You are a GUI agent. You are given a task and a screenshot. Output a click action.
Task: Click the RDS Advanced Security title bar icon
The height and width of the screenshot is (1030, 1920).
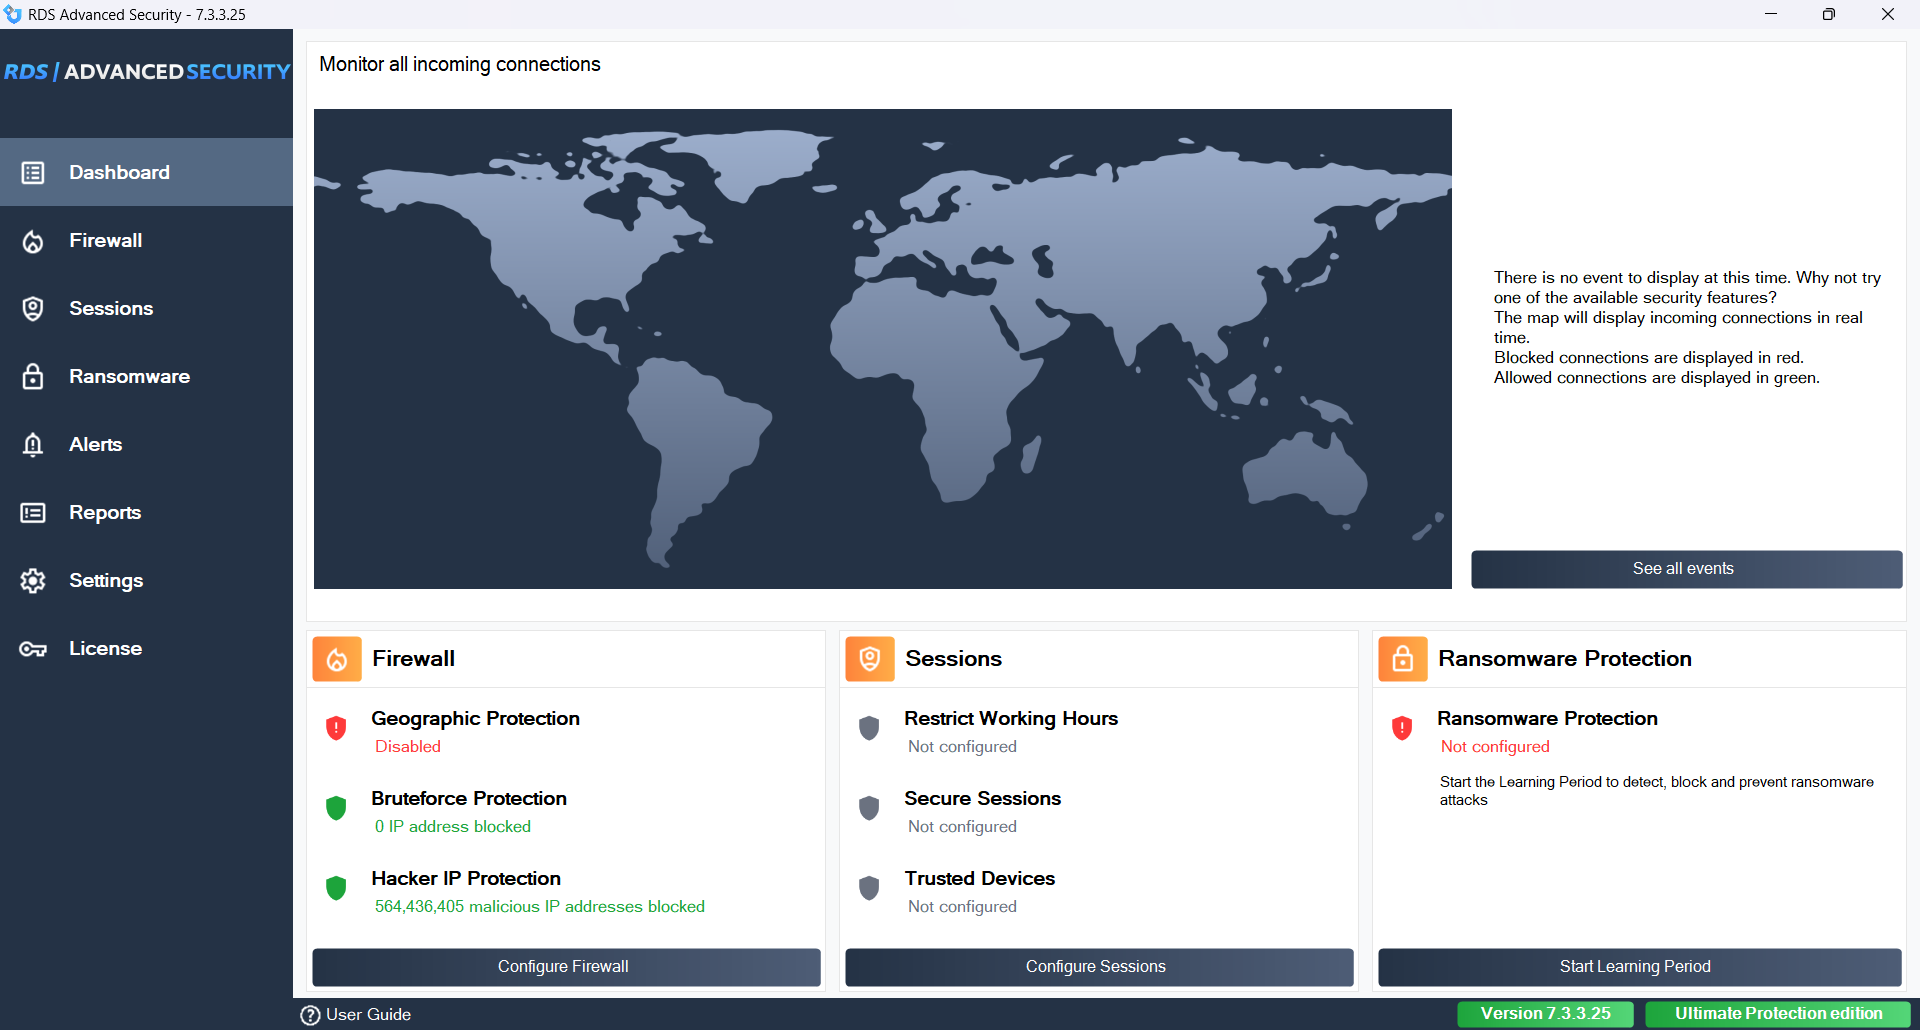click(13, 14)
